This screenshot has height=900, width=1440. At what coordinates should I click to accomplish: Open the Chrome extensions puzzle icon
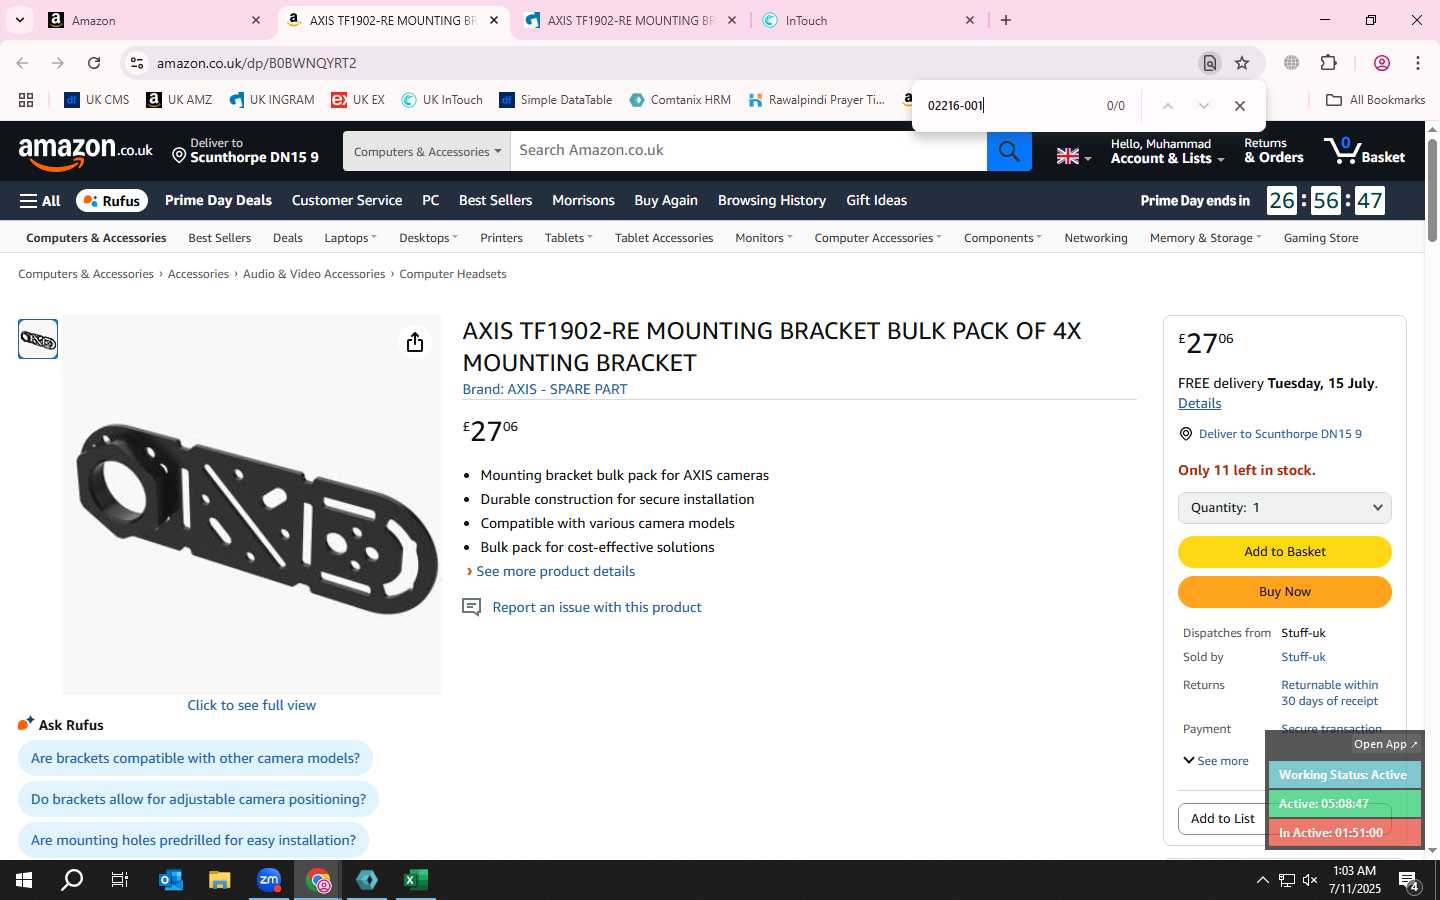point(1328,63)
